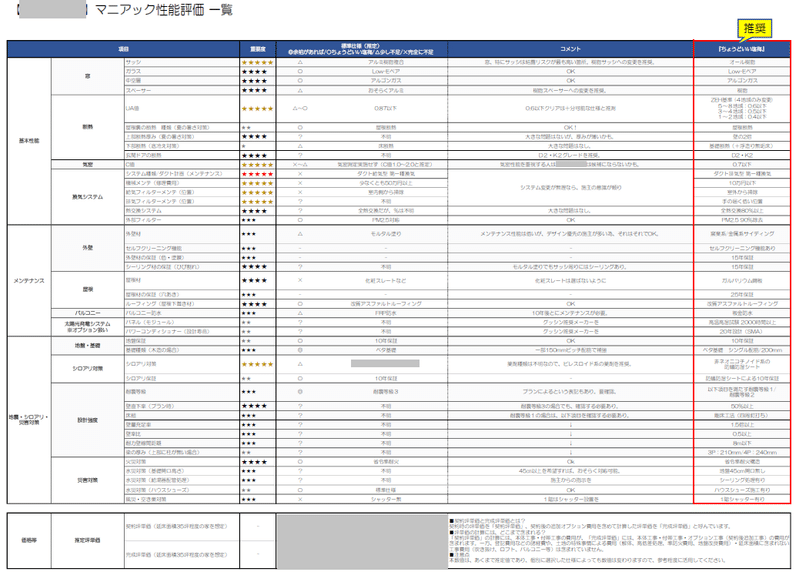Image resolution: width=800 pixels, height=572 pixels.
Task: Click the サッシ item cell
Action: [182, 62]
